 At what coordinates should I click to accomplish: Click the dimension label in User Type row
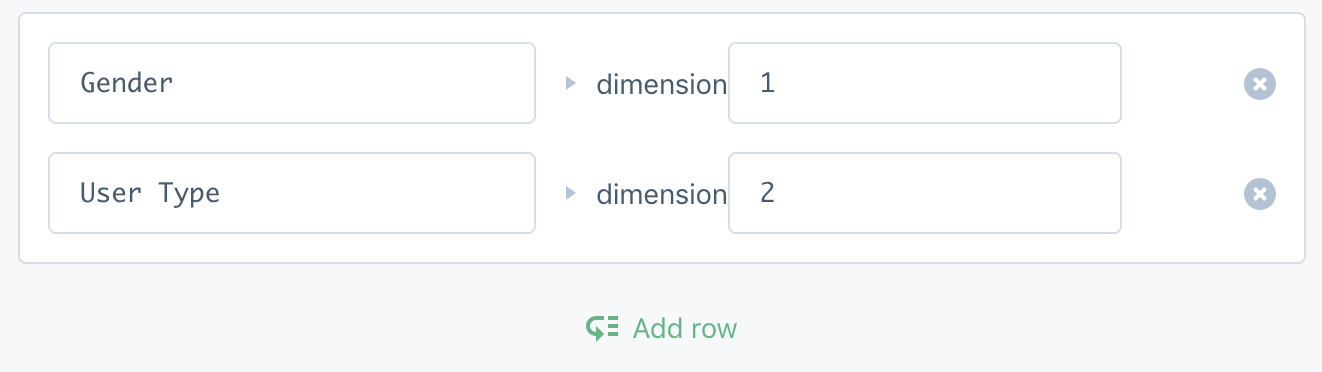(661, 195)
